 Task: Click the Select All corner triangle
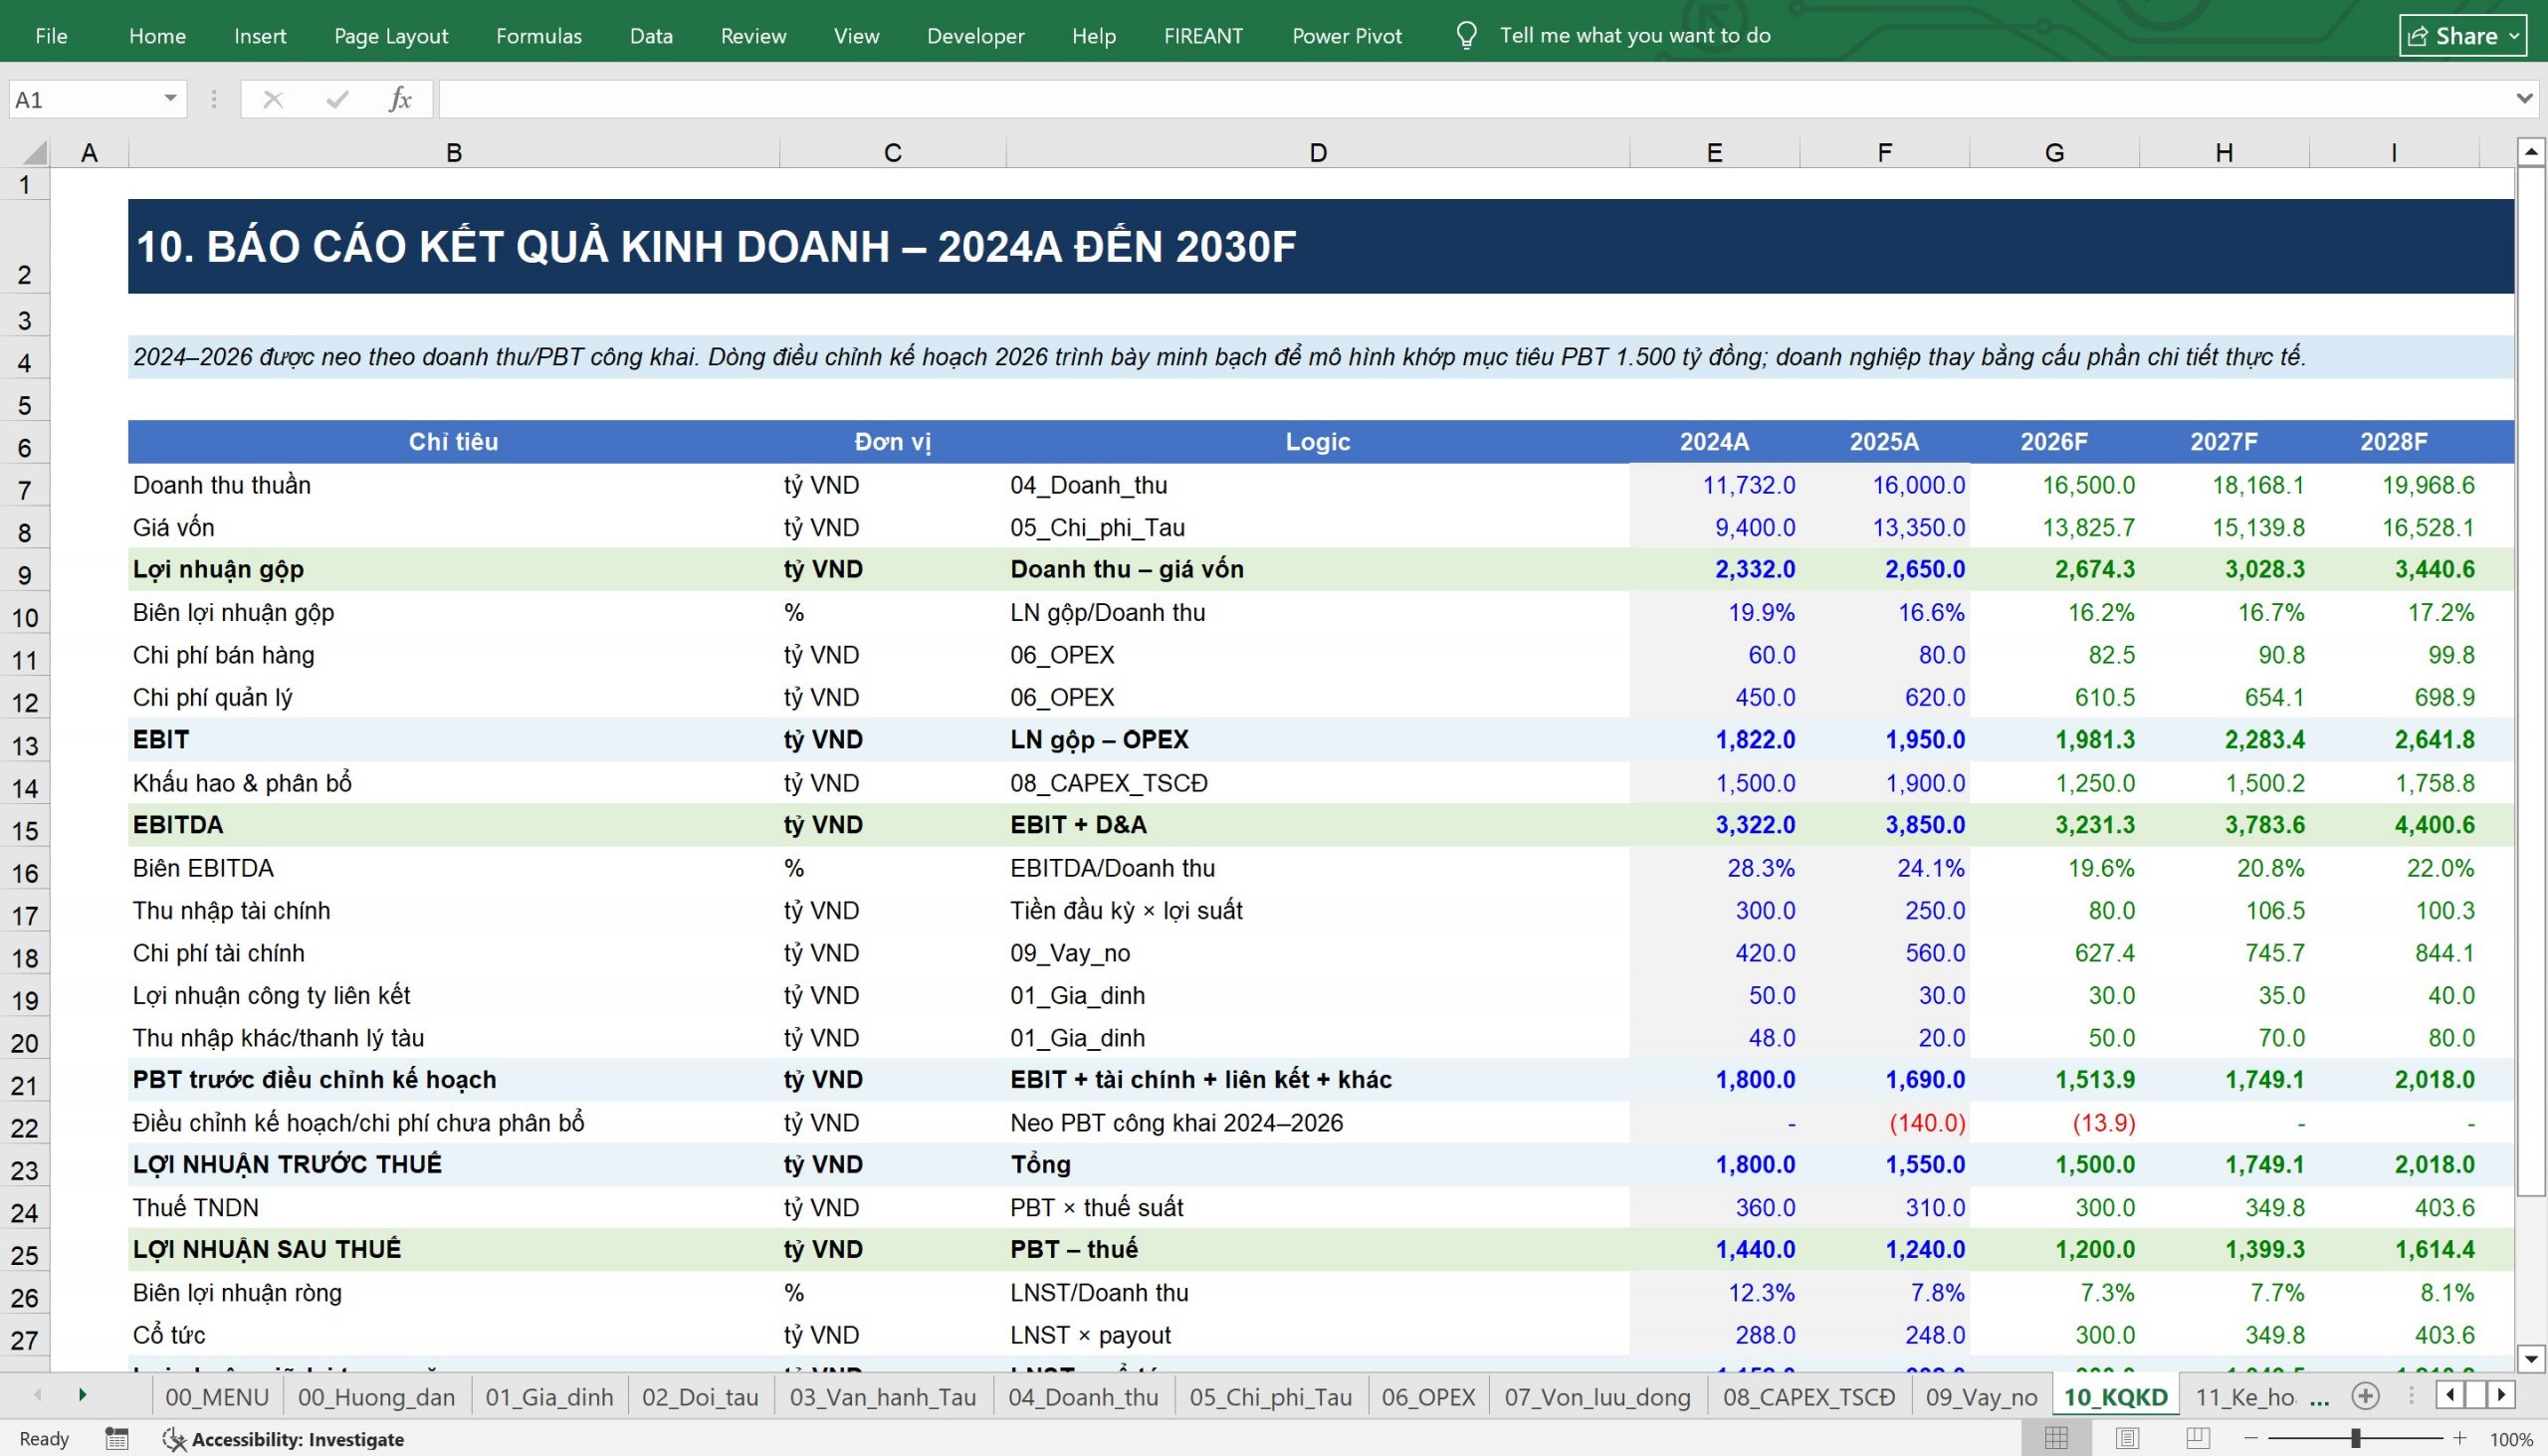34,153
